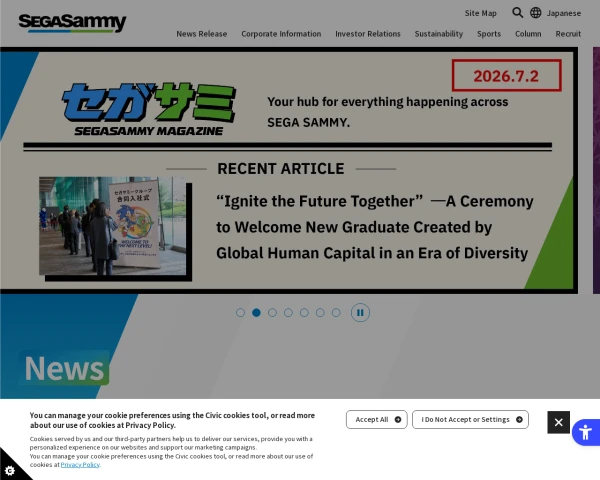Select the second carousel slide dot
Image resolution: width=600 pixels, height=480 pixels.
[256, 313]
